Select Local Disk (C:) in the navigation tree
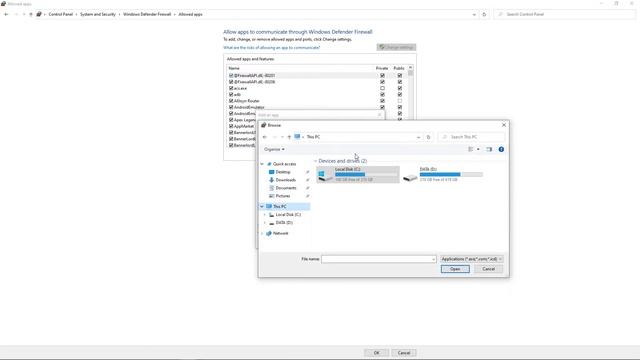 point(288,215)
